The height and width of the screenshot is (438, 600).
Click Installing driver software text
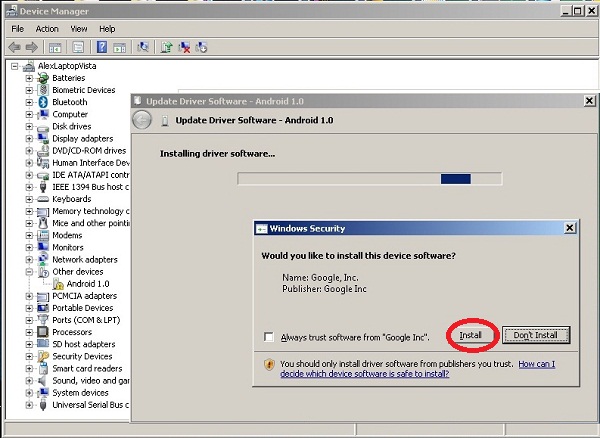coord(217,154)
